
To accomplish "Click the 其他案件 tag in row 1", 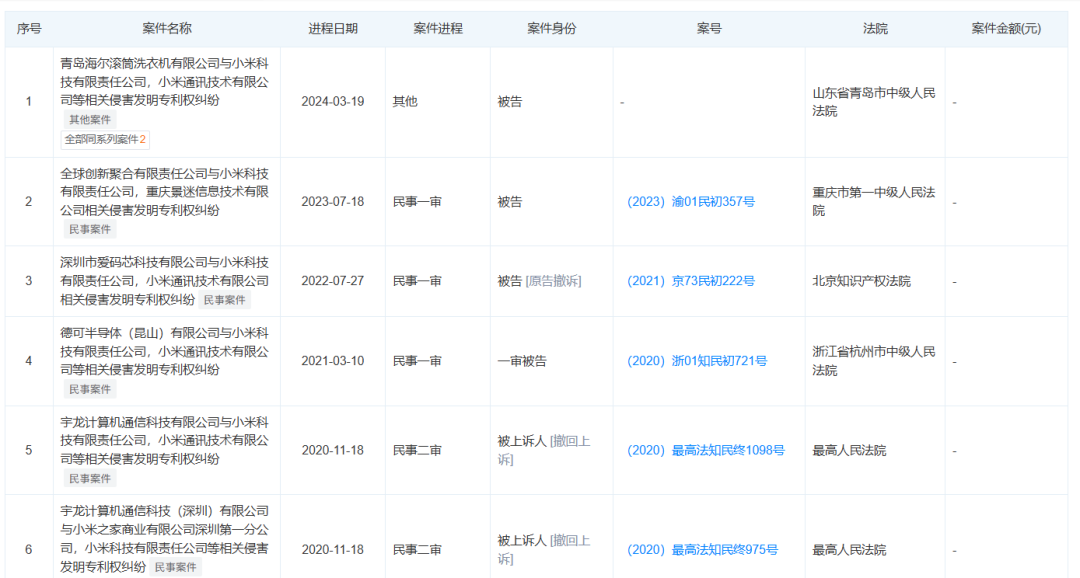I will (90, 120).
